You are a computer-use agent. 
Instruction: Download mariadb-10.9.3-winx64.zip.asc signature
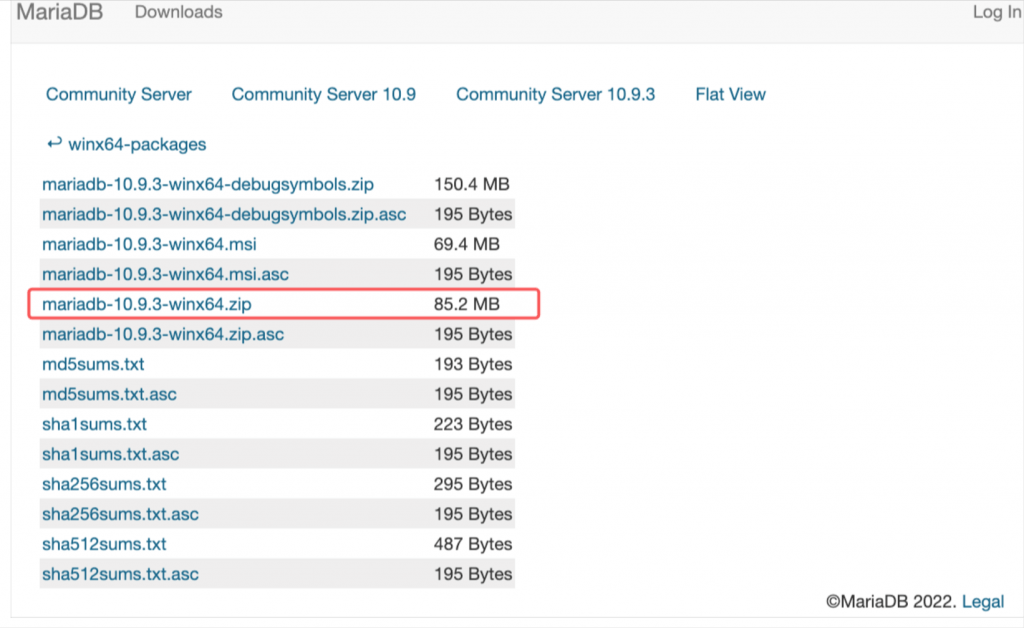tap(163, 335)
